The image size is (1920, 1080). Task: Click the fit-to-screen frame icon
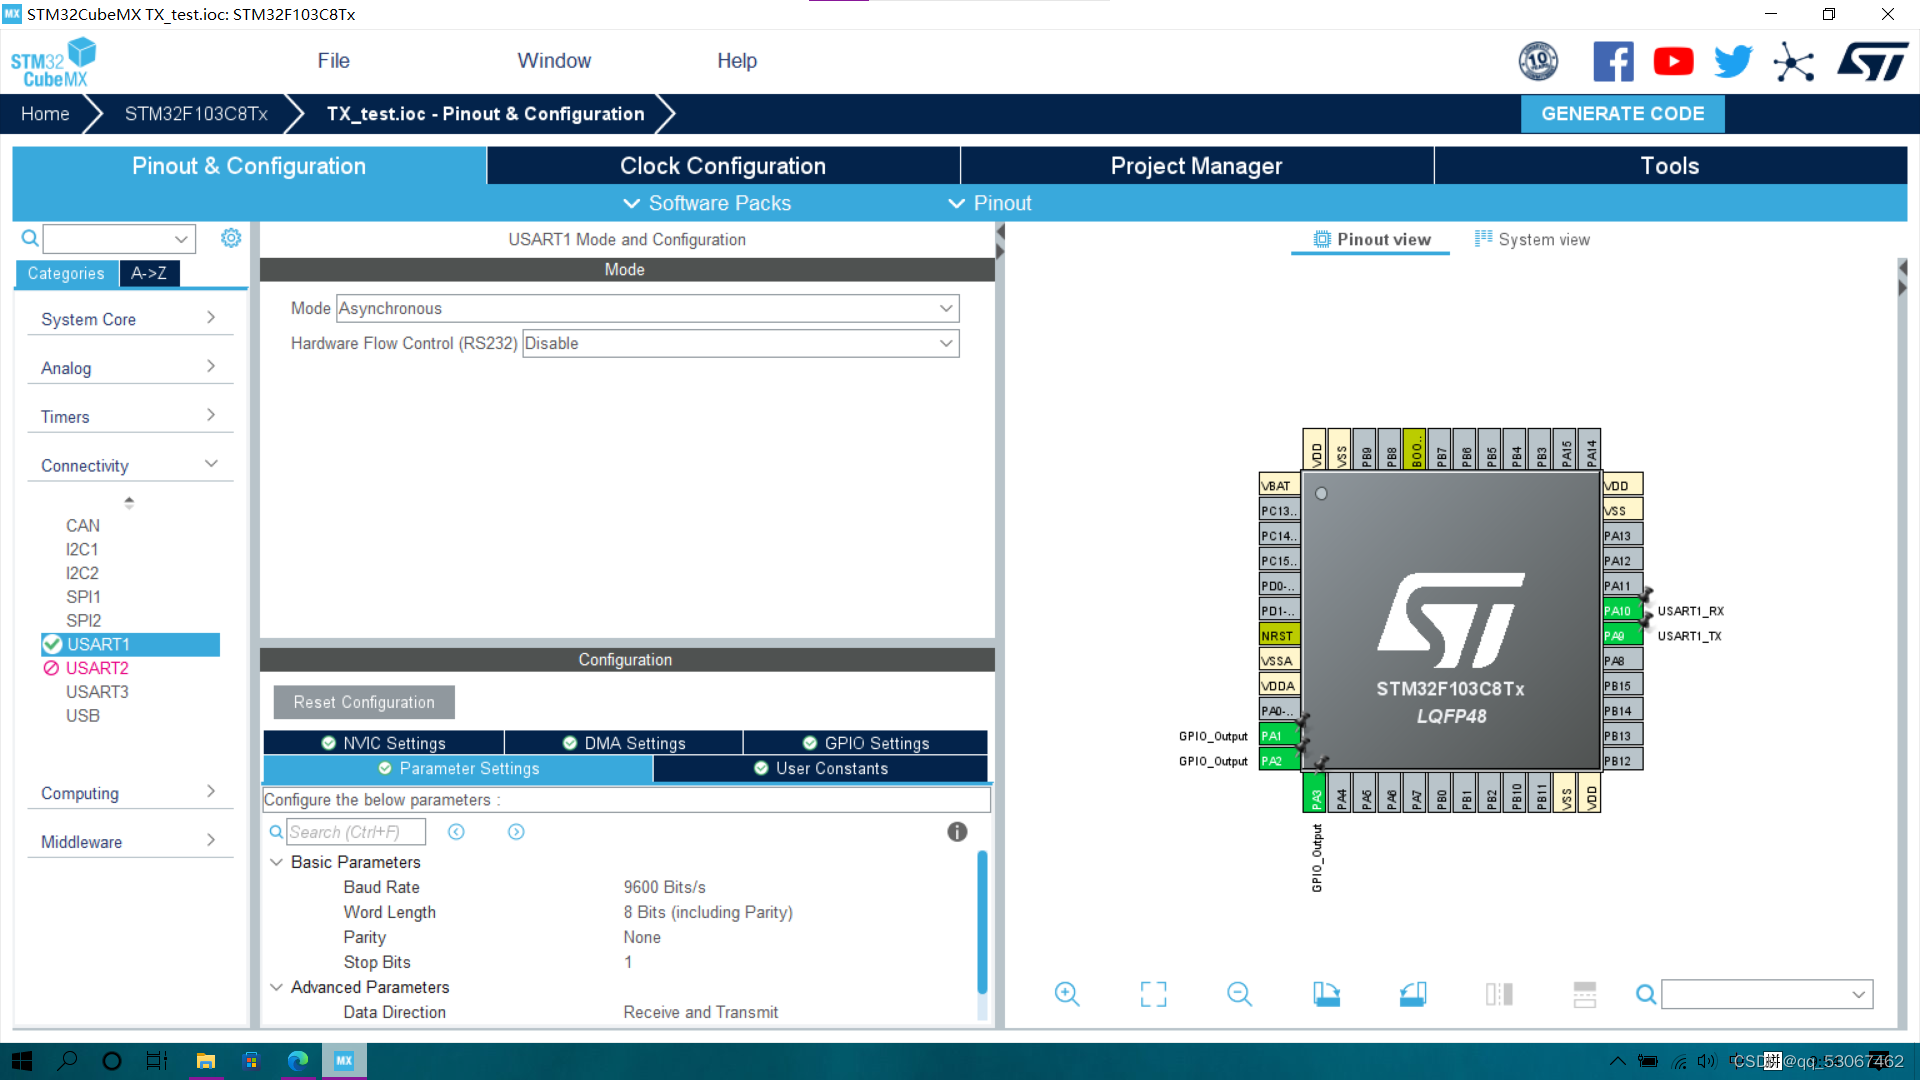pos(1153,994)
